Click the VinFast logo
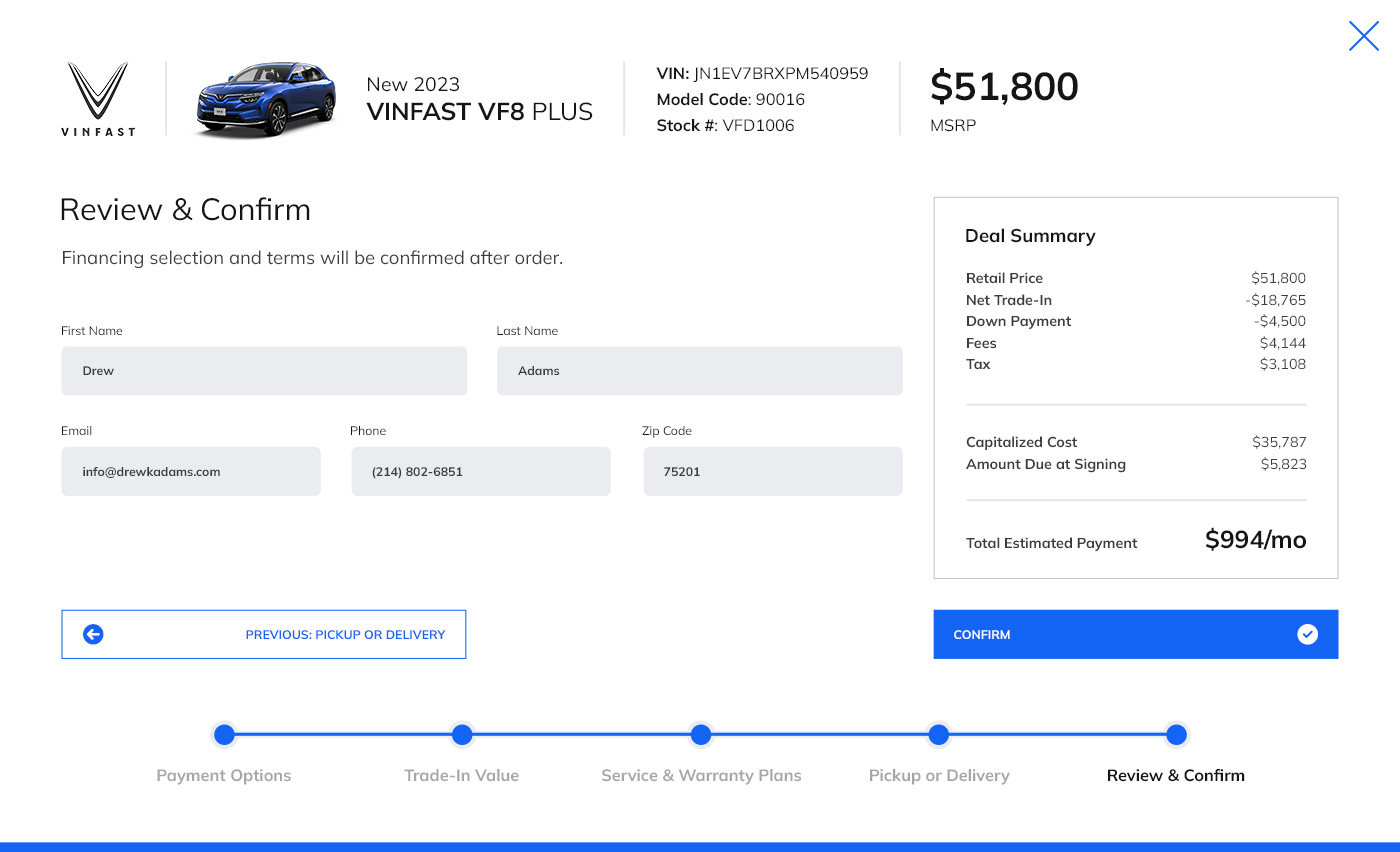The image size is (1400, 852). click(98, 99)
